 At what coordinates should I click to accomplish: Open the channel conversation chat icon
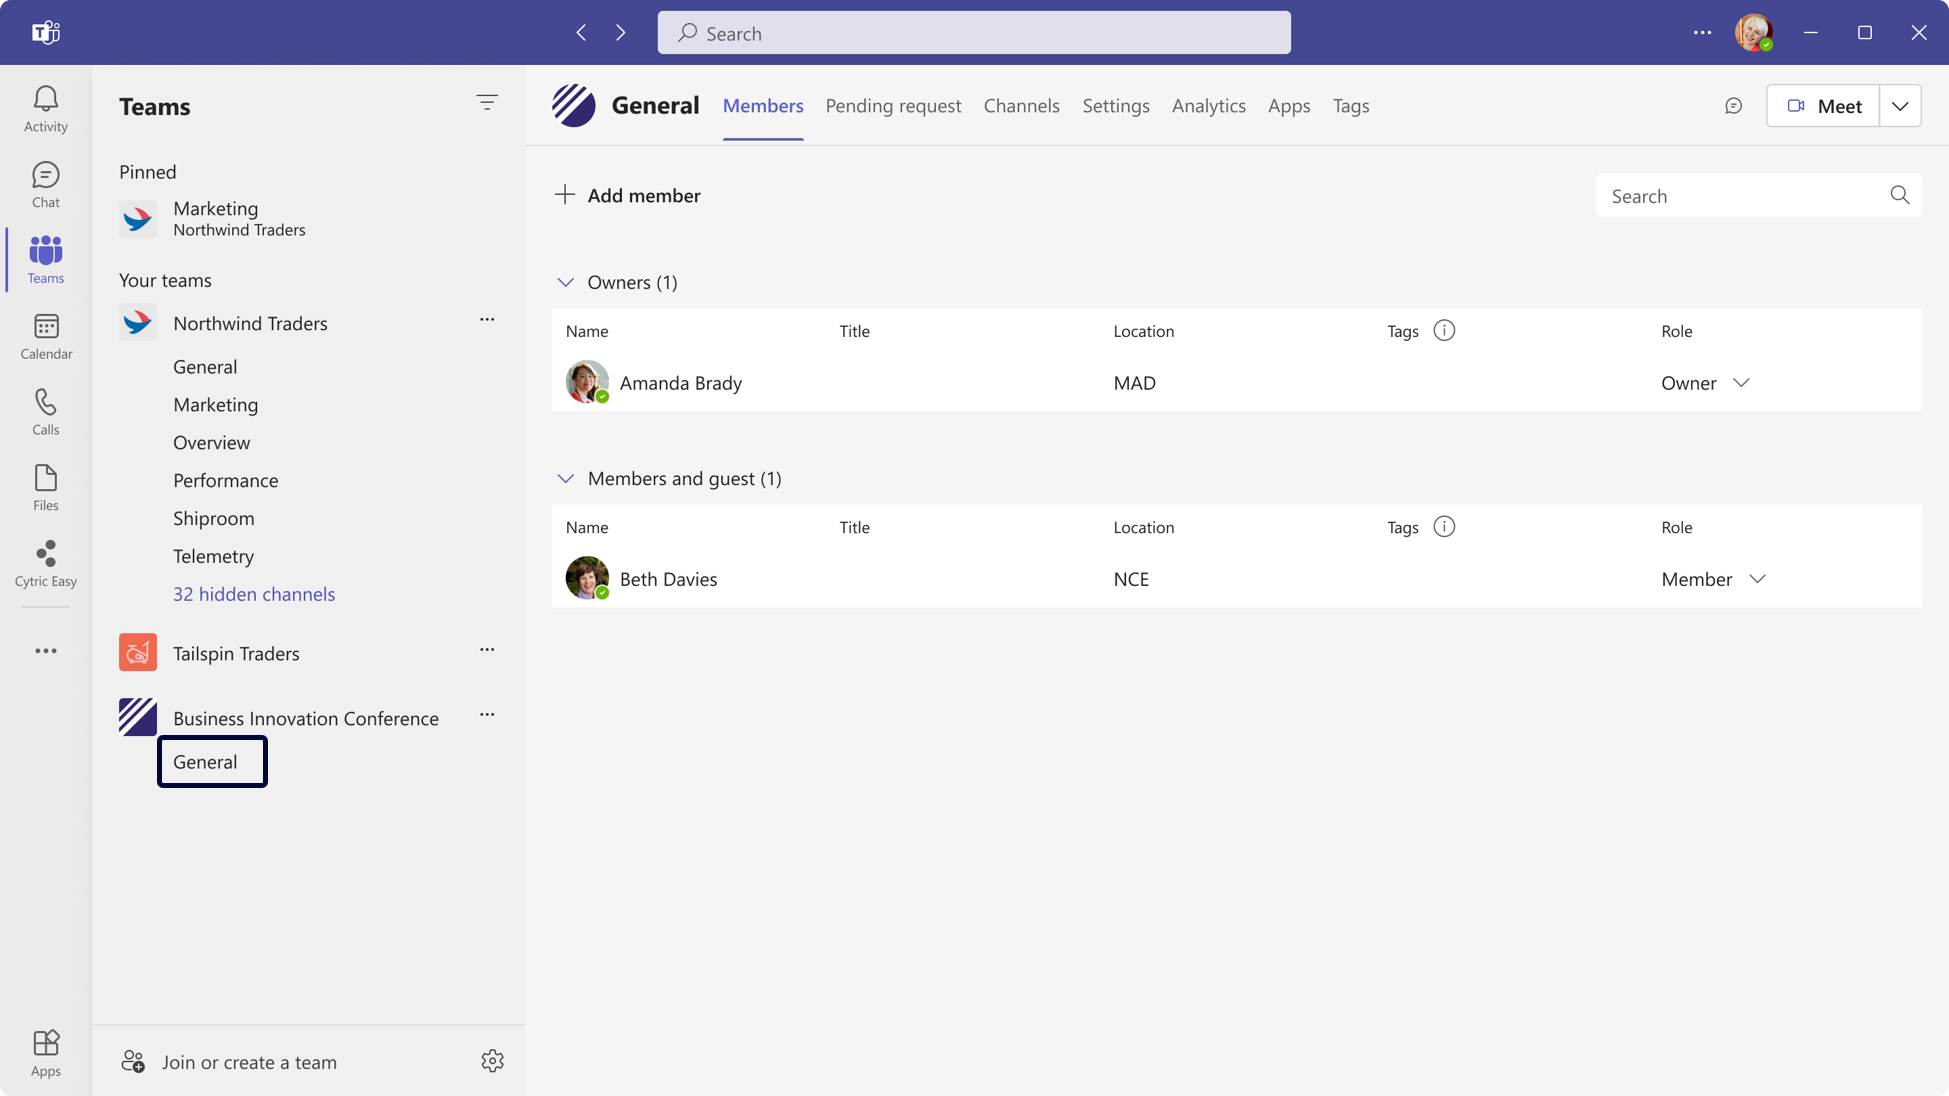click(x=1733, y=106)
